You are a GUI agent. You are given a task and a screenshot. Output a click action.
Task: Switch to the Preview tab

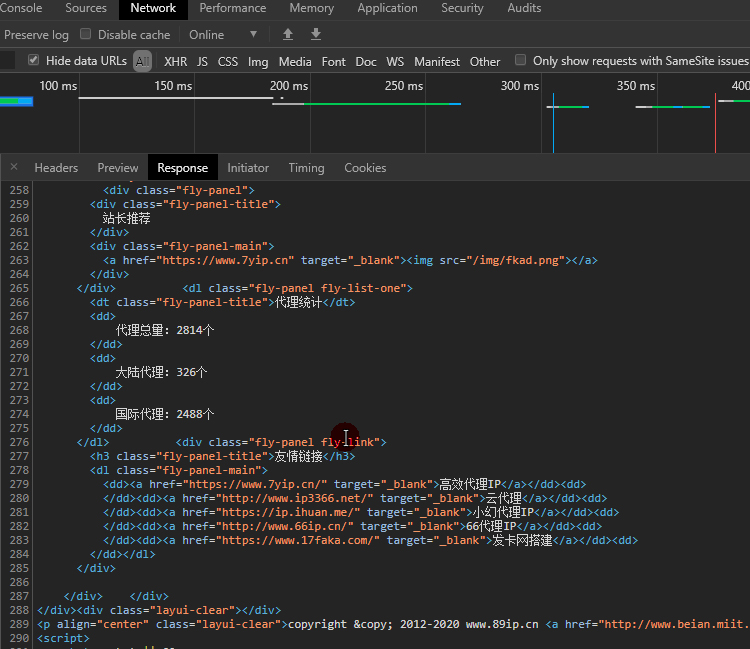118,168
